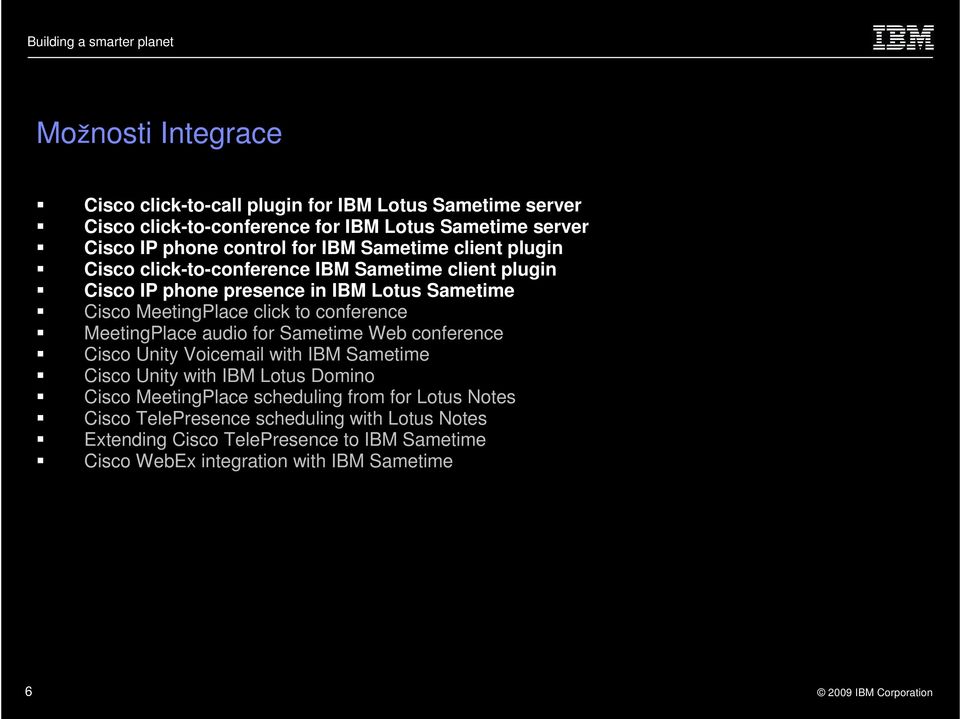Click the '© 2009 IBM Corporation' footer
This screenshot has width=960, height=719.
[x=874, y=692]
